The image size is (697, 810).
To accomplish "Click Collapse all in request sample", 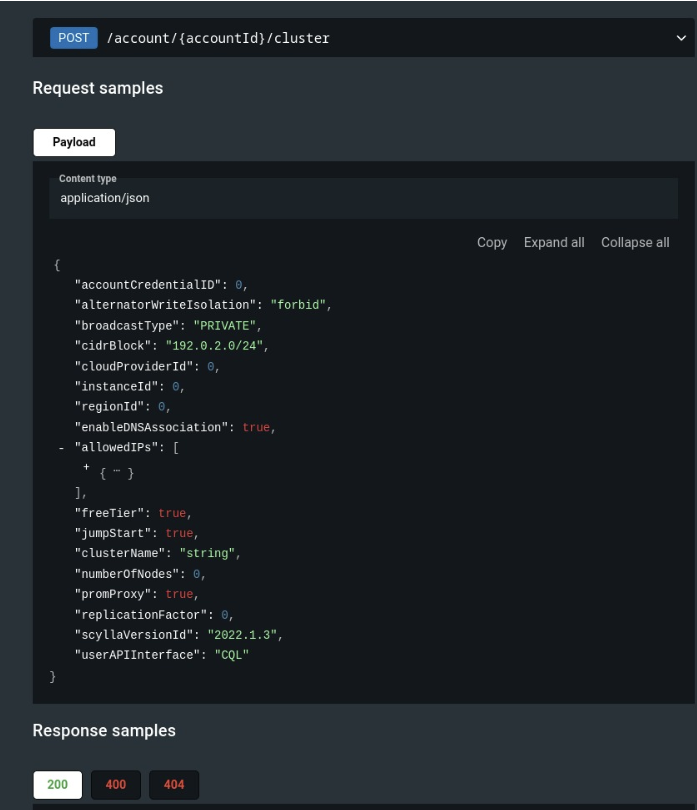I will click(x=635, y=242).
